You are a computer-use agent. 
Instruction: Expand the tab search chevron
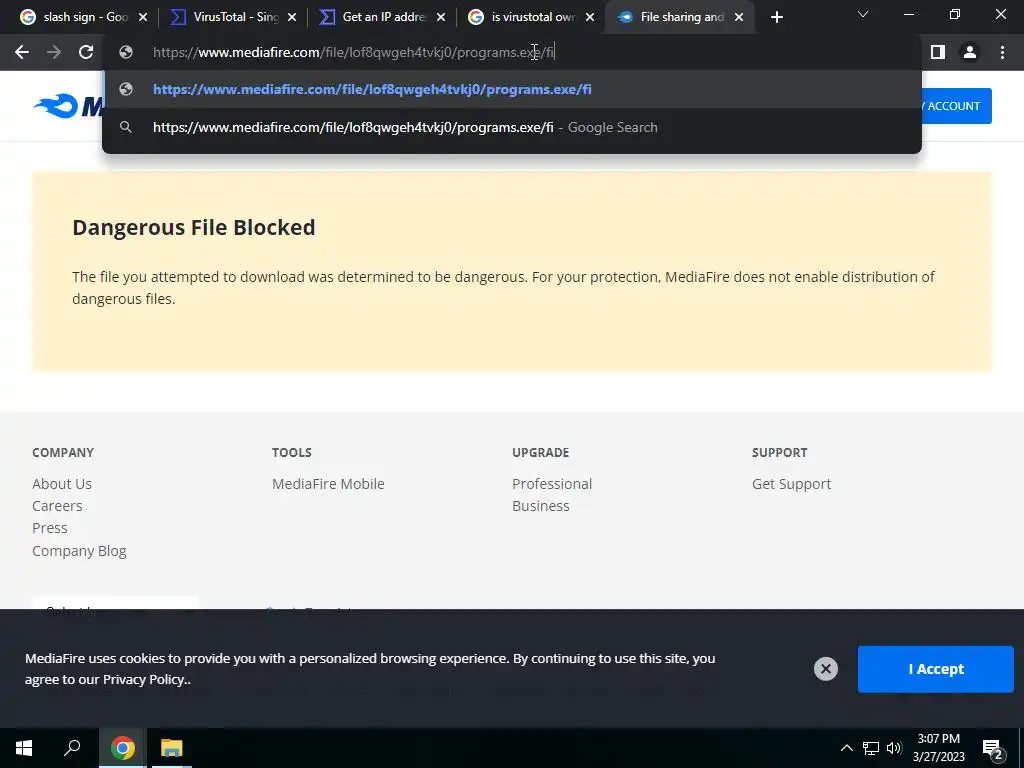coord(863,14)
